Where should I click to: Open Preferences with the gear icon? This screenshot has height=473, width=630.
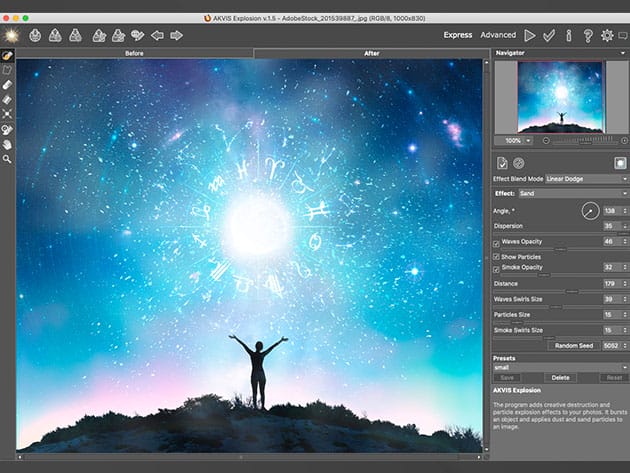607,35
